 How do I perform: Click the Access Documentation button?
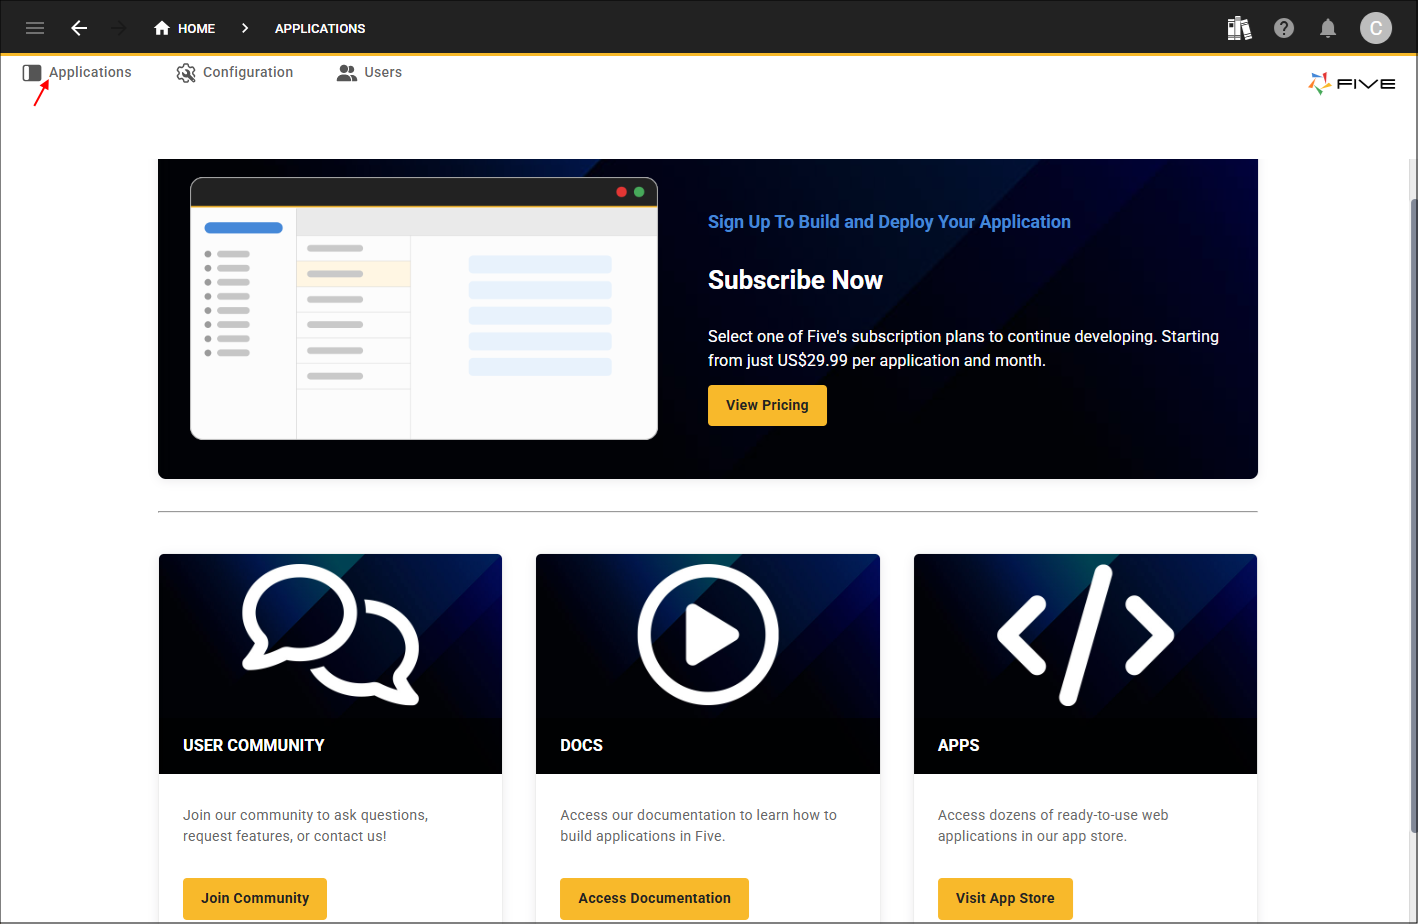pyautogui.click(x=654, y=898)
